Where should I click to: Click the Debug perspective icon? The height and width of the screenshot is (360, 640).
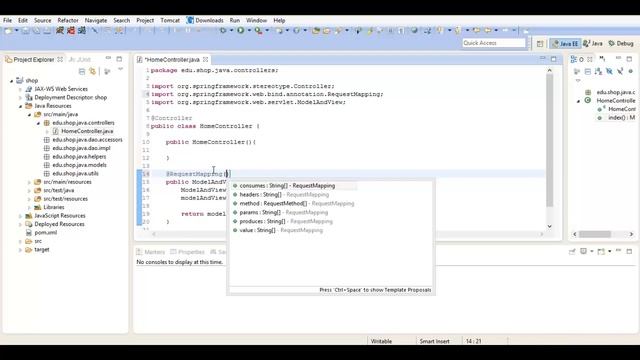(612, 43)
